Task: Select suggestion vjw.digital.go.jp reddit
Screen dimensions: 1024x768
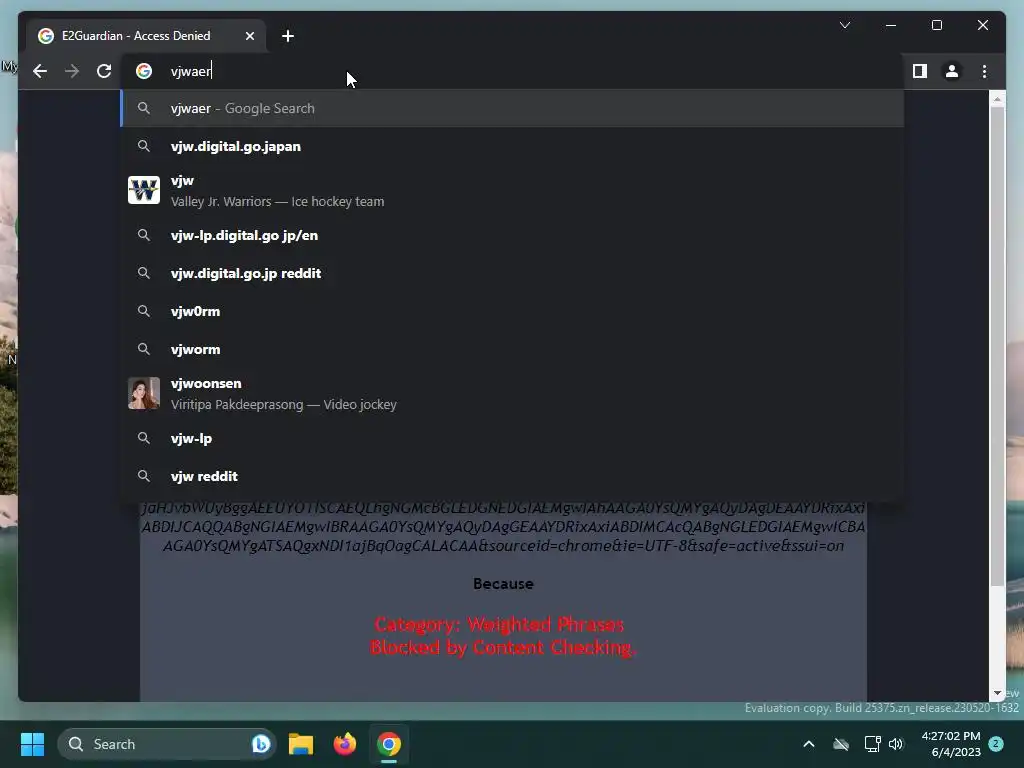Action: pyautogui.click(x=512, y=273)
